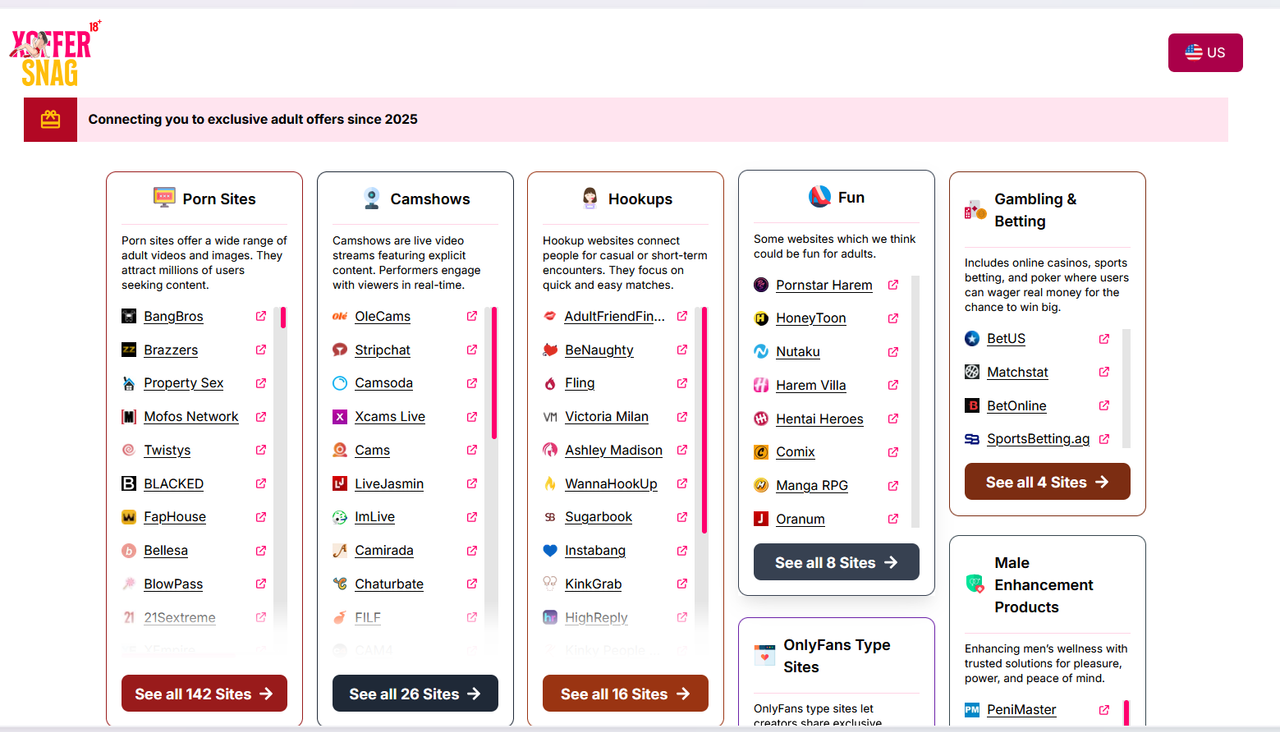
Task: Click external-link icon beside BetOnline
Action: pos(1104,406)
